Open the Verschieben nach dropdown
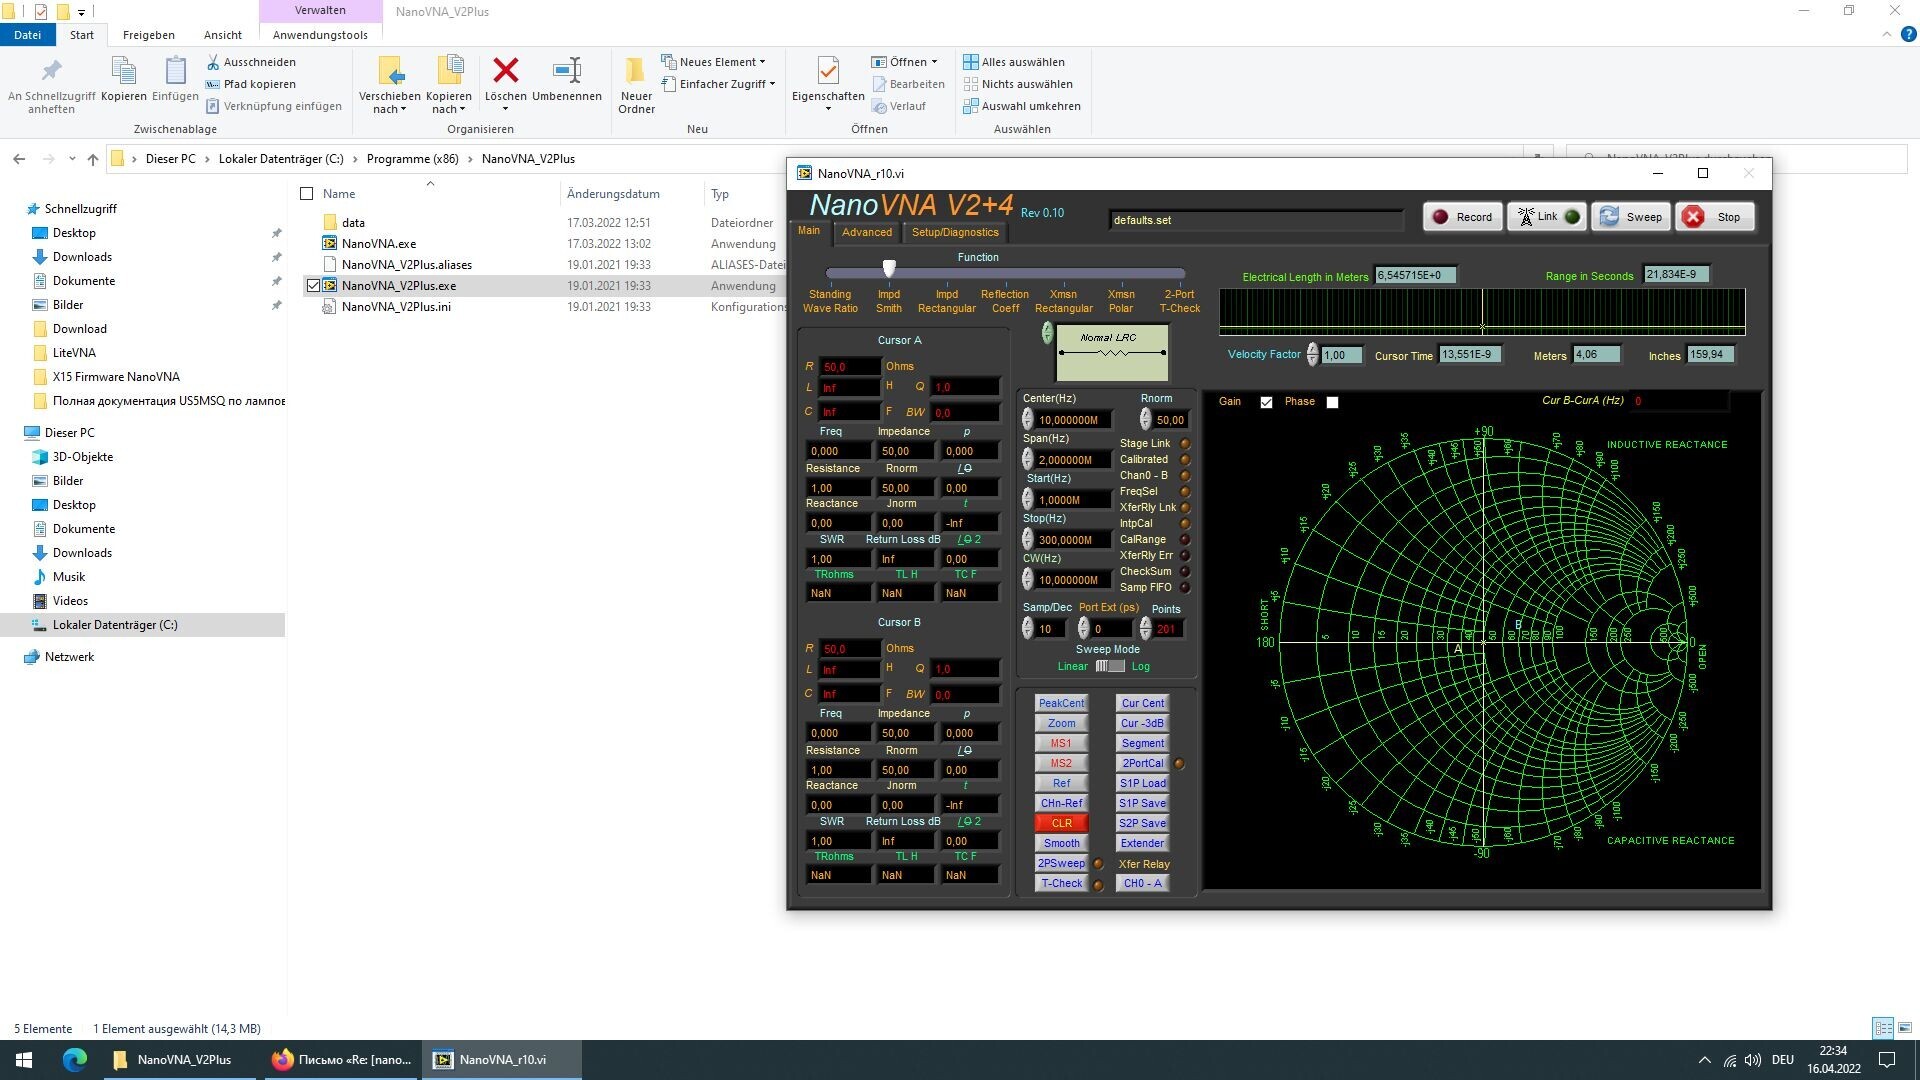Image resolution: width=1920 pixels, height=1080 pixels. point(389,103)
